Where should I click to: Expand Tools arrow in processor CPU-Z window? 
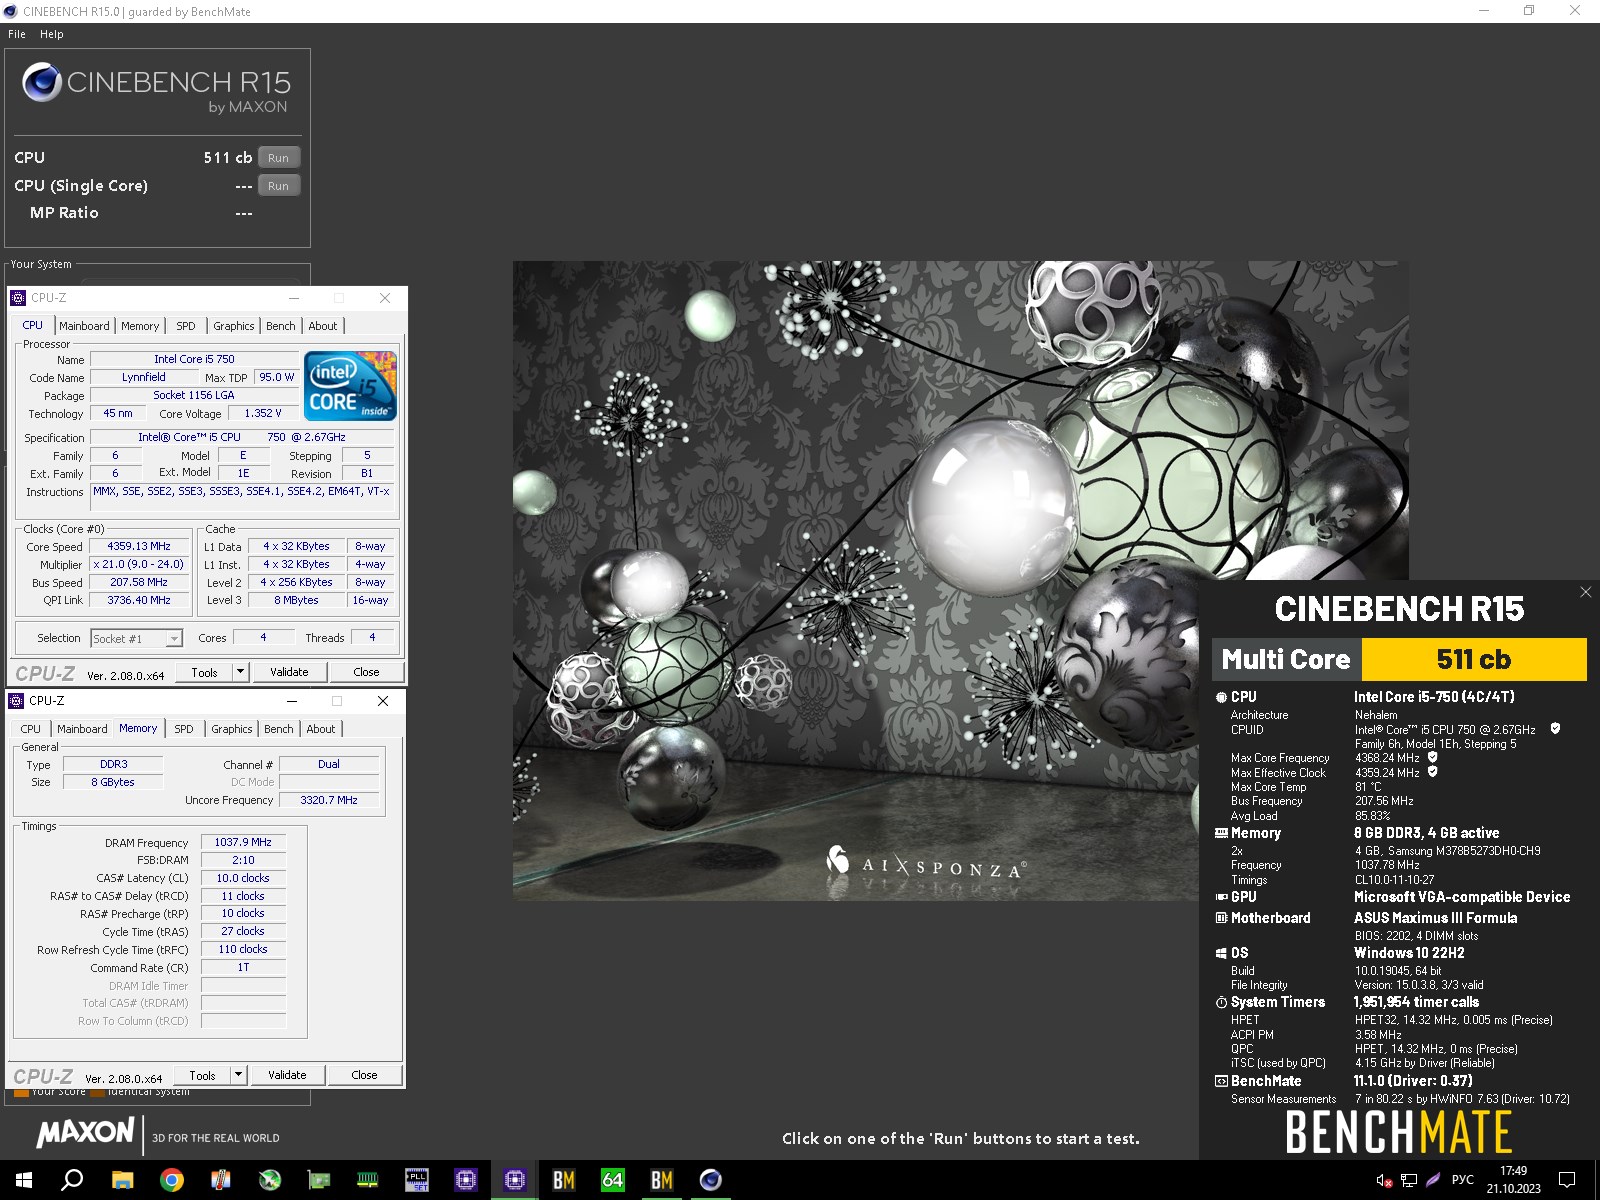240,672
